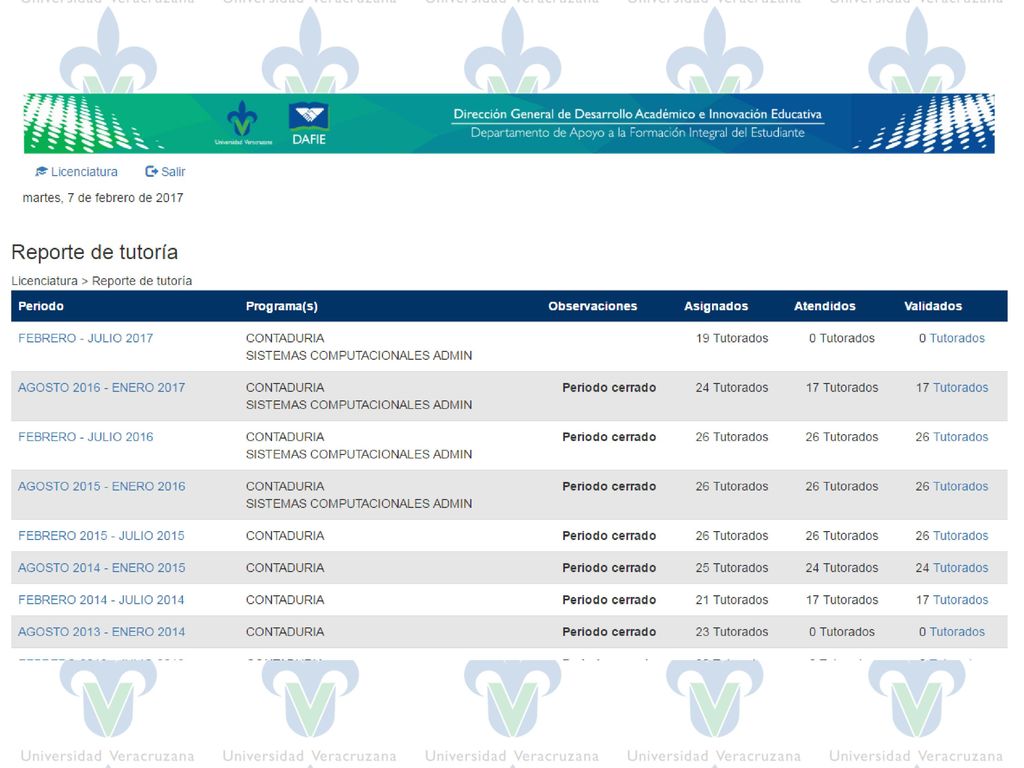Select 24 Tutorados assigned for AGOSTO 2016 - ENERO 2017
Image resolution: width=1024 pixels, height=768 pixels.
coord(732,388)
